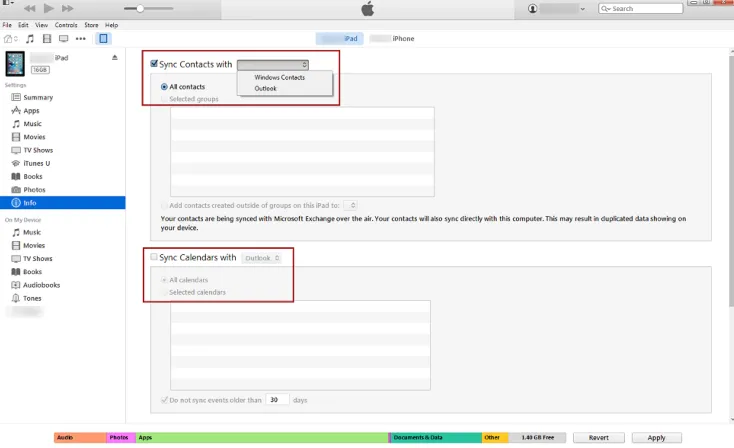The height and width of the screenshot is (448, 734).
Task: Click the Apply button
Action: click(656, 437)
